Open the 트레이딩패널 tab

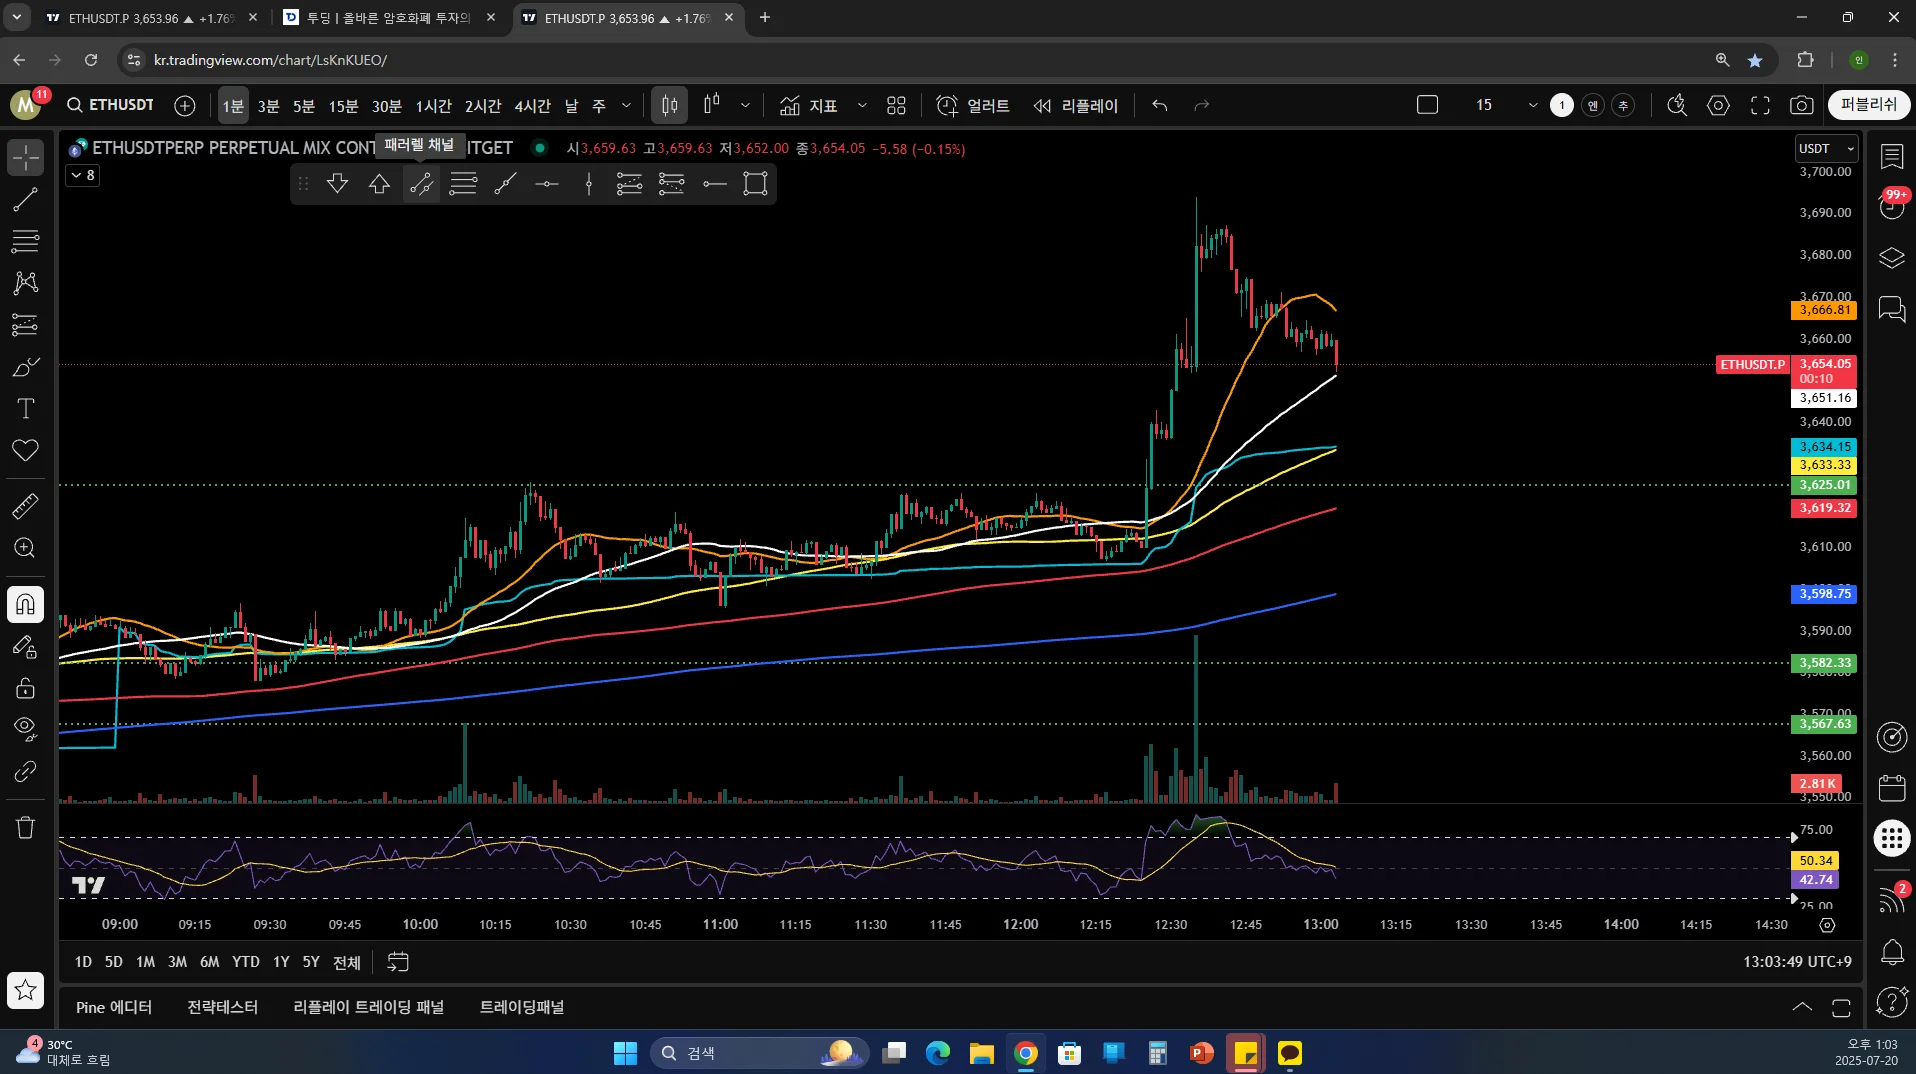click(x=522, y=1007)
